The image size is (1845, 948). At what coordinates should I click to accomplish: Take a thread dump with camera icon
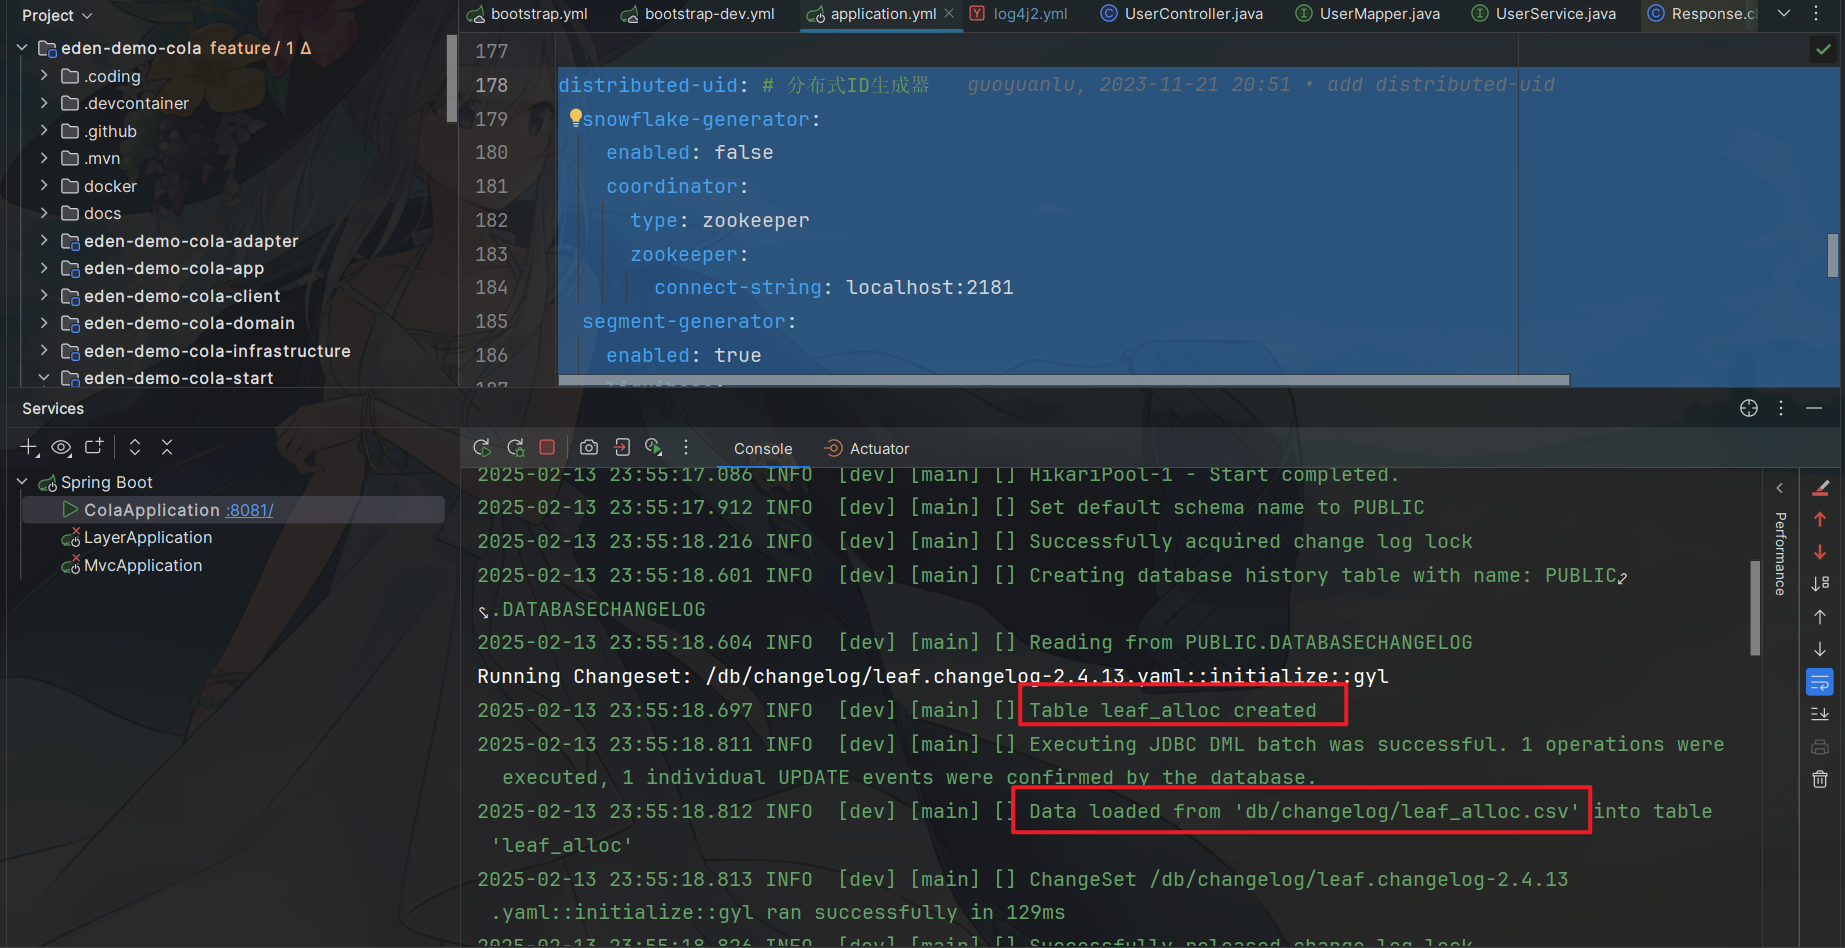pos(589,447)
